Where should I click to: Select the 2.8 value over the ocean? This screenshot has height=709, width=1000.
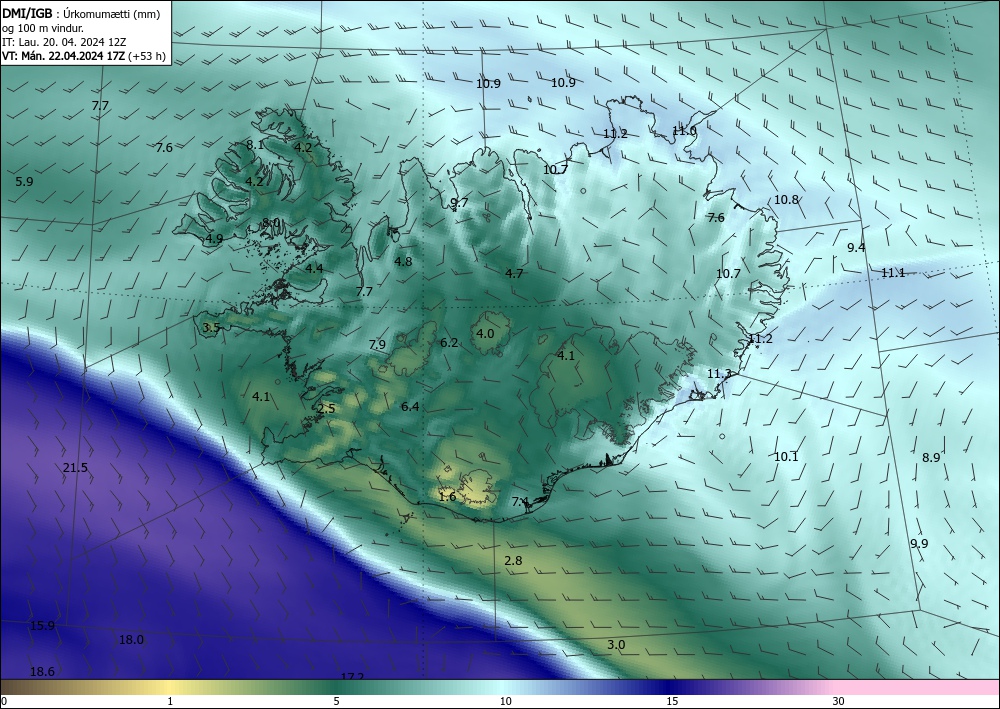(x=513, y=560)
